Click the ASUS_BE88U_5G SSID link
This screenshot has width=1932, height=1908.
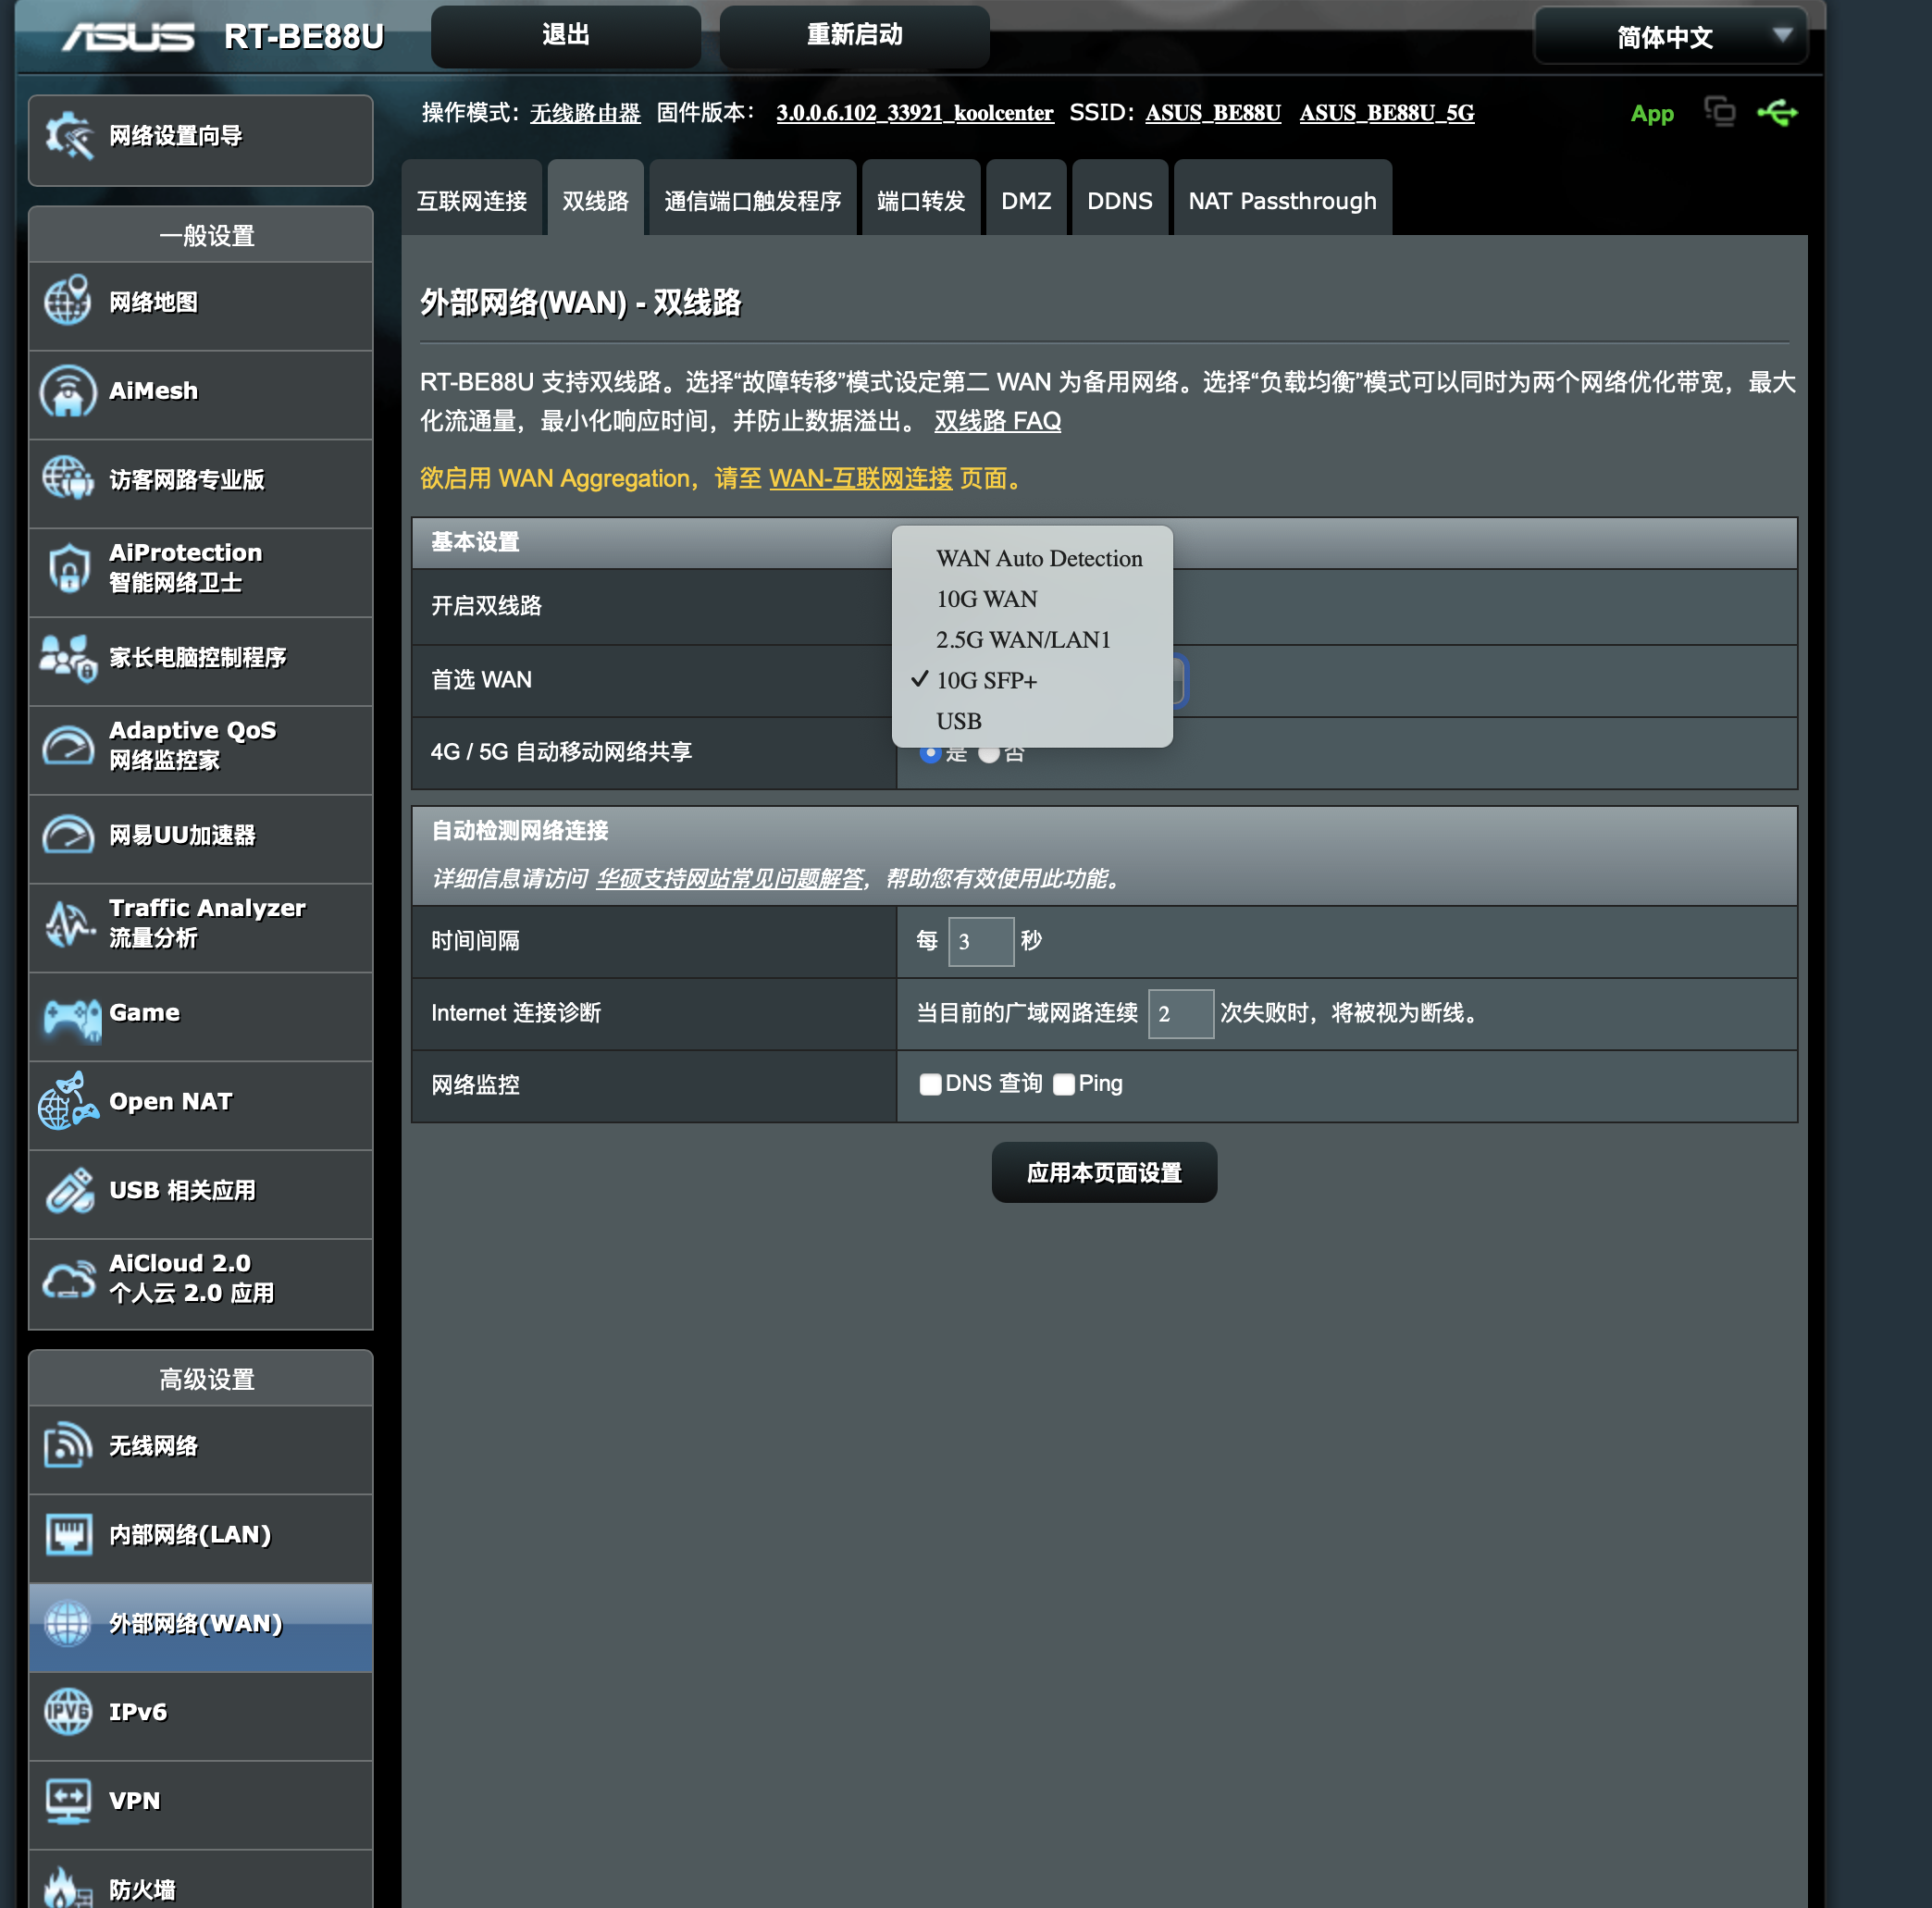pos(1387,113)
